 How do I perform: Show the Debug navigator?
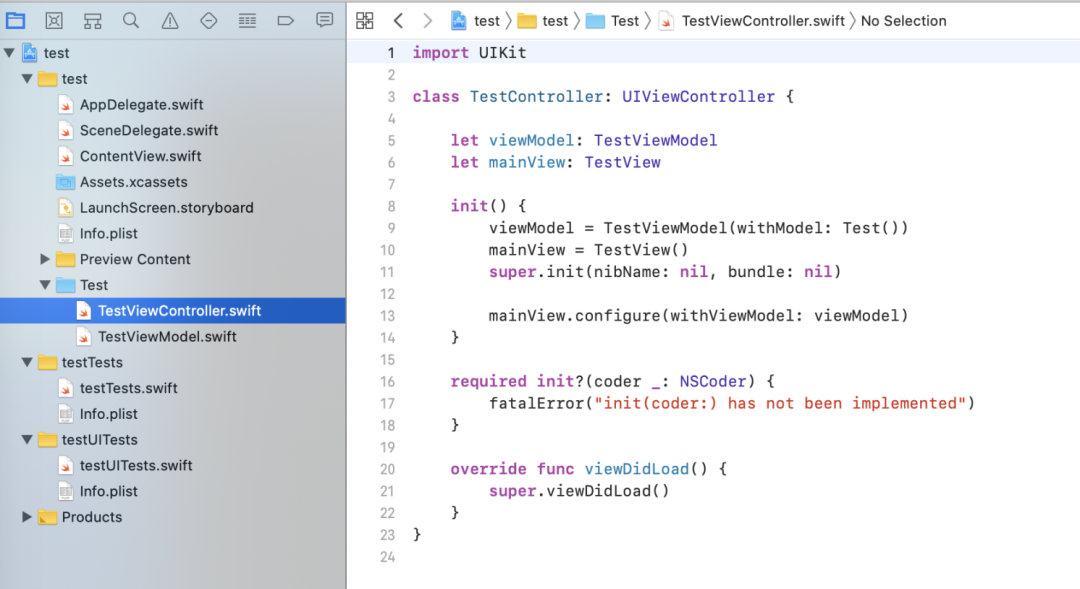click(x=247, y=21)
